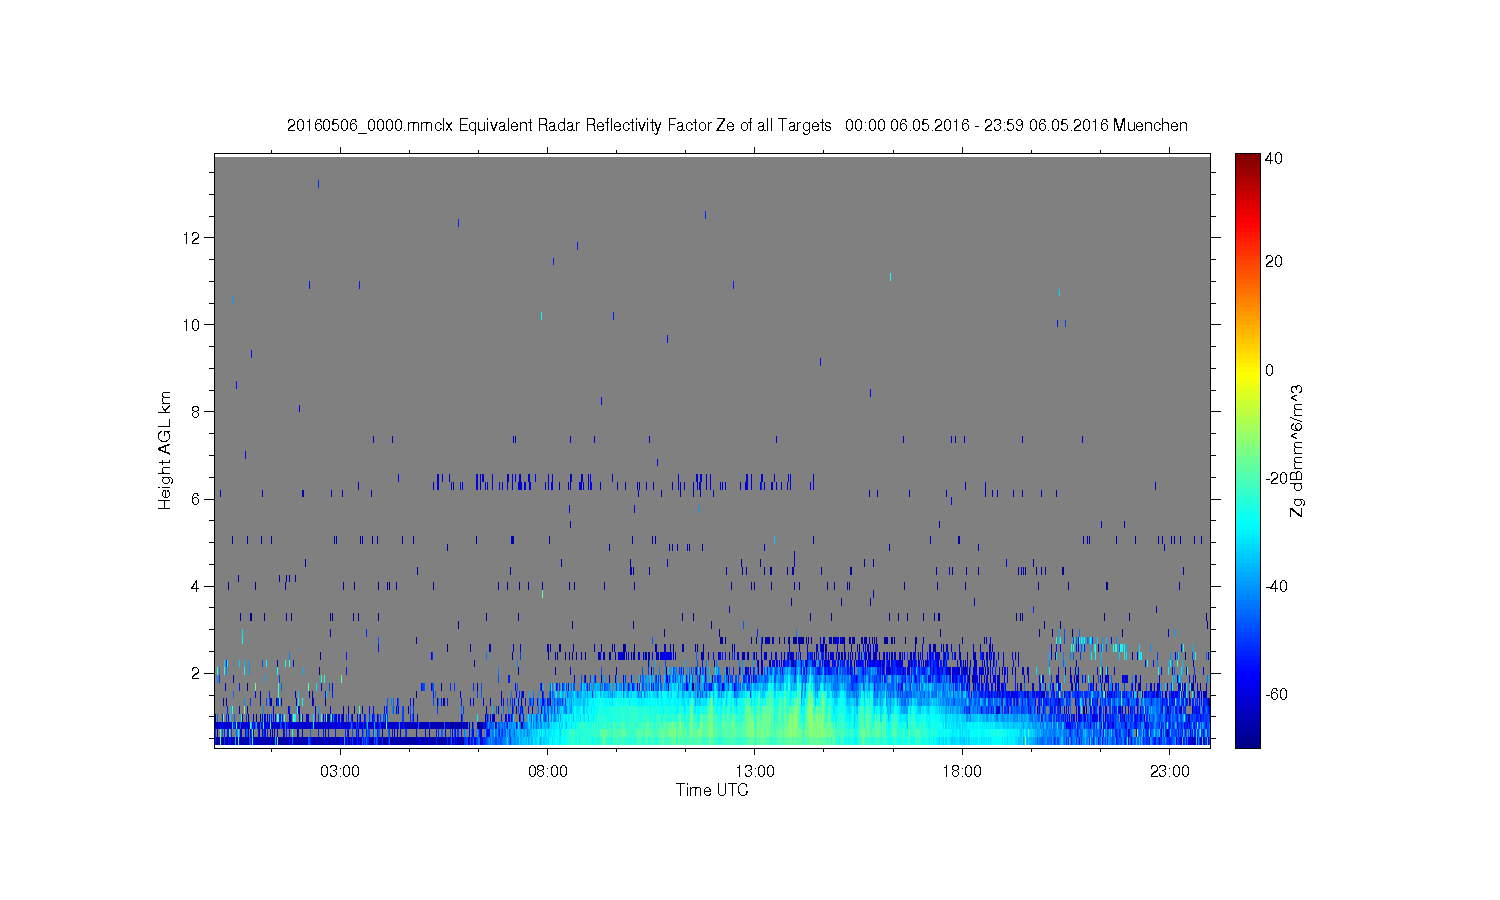Screen dimensions: 1500x900
Task: Click the height tick label 8
Action: 197,412
